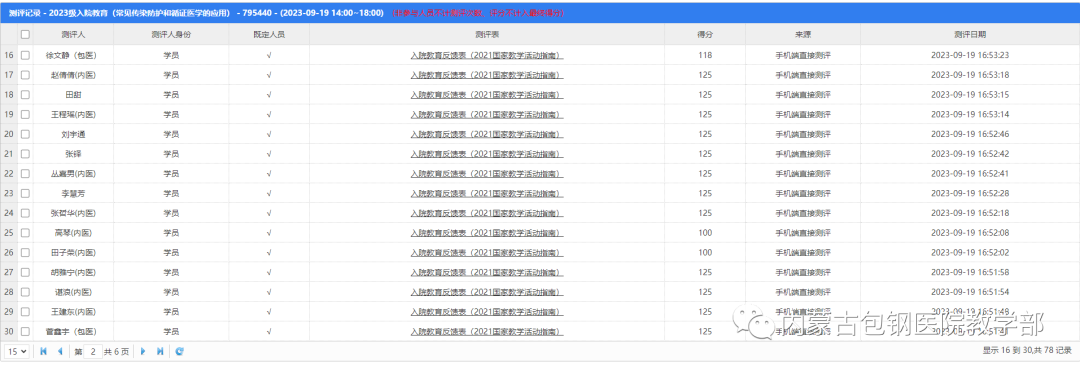This screenshot has width=1080, height=371.
Task: Click the page number input showing 2
Action: [93, 351]
